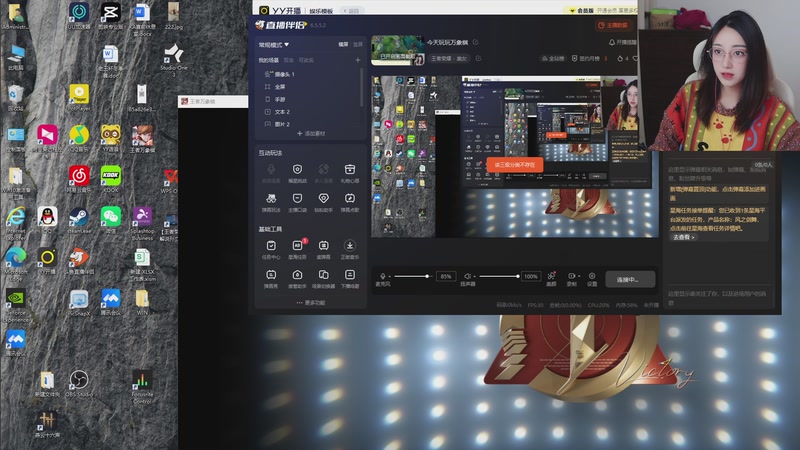
Task: Add a new scene with the plus icon
Action: (358, 60)
